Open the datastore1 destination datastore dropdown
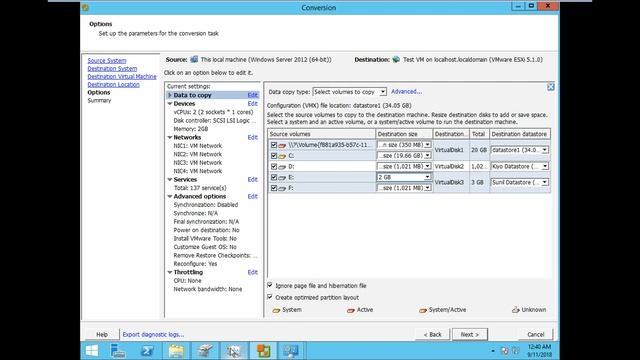The height and width of the screenshot is (360, 640). [x=545, y=150]
